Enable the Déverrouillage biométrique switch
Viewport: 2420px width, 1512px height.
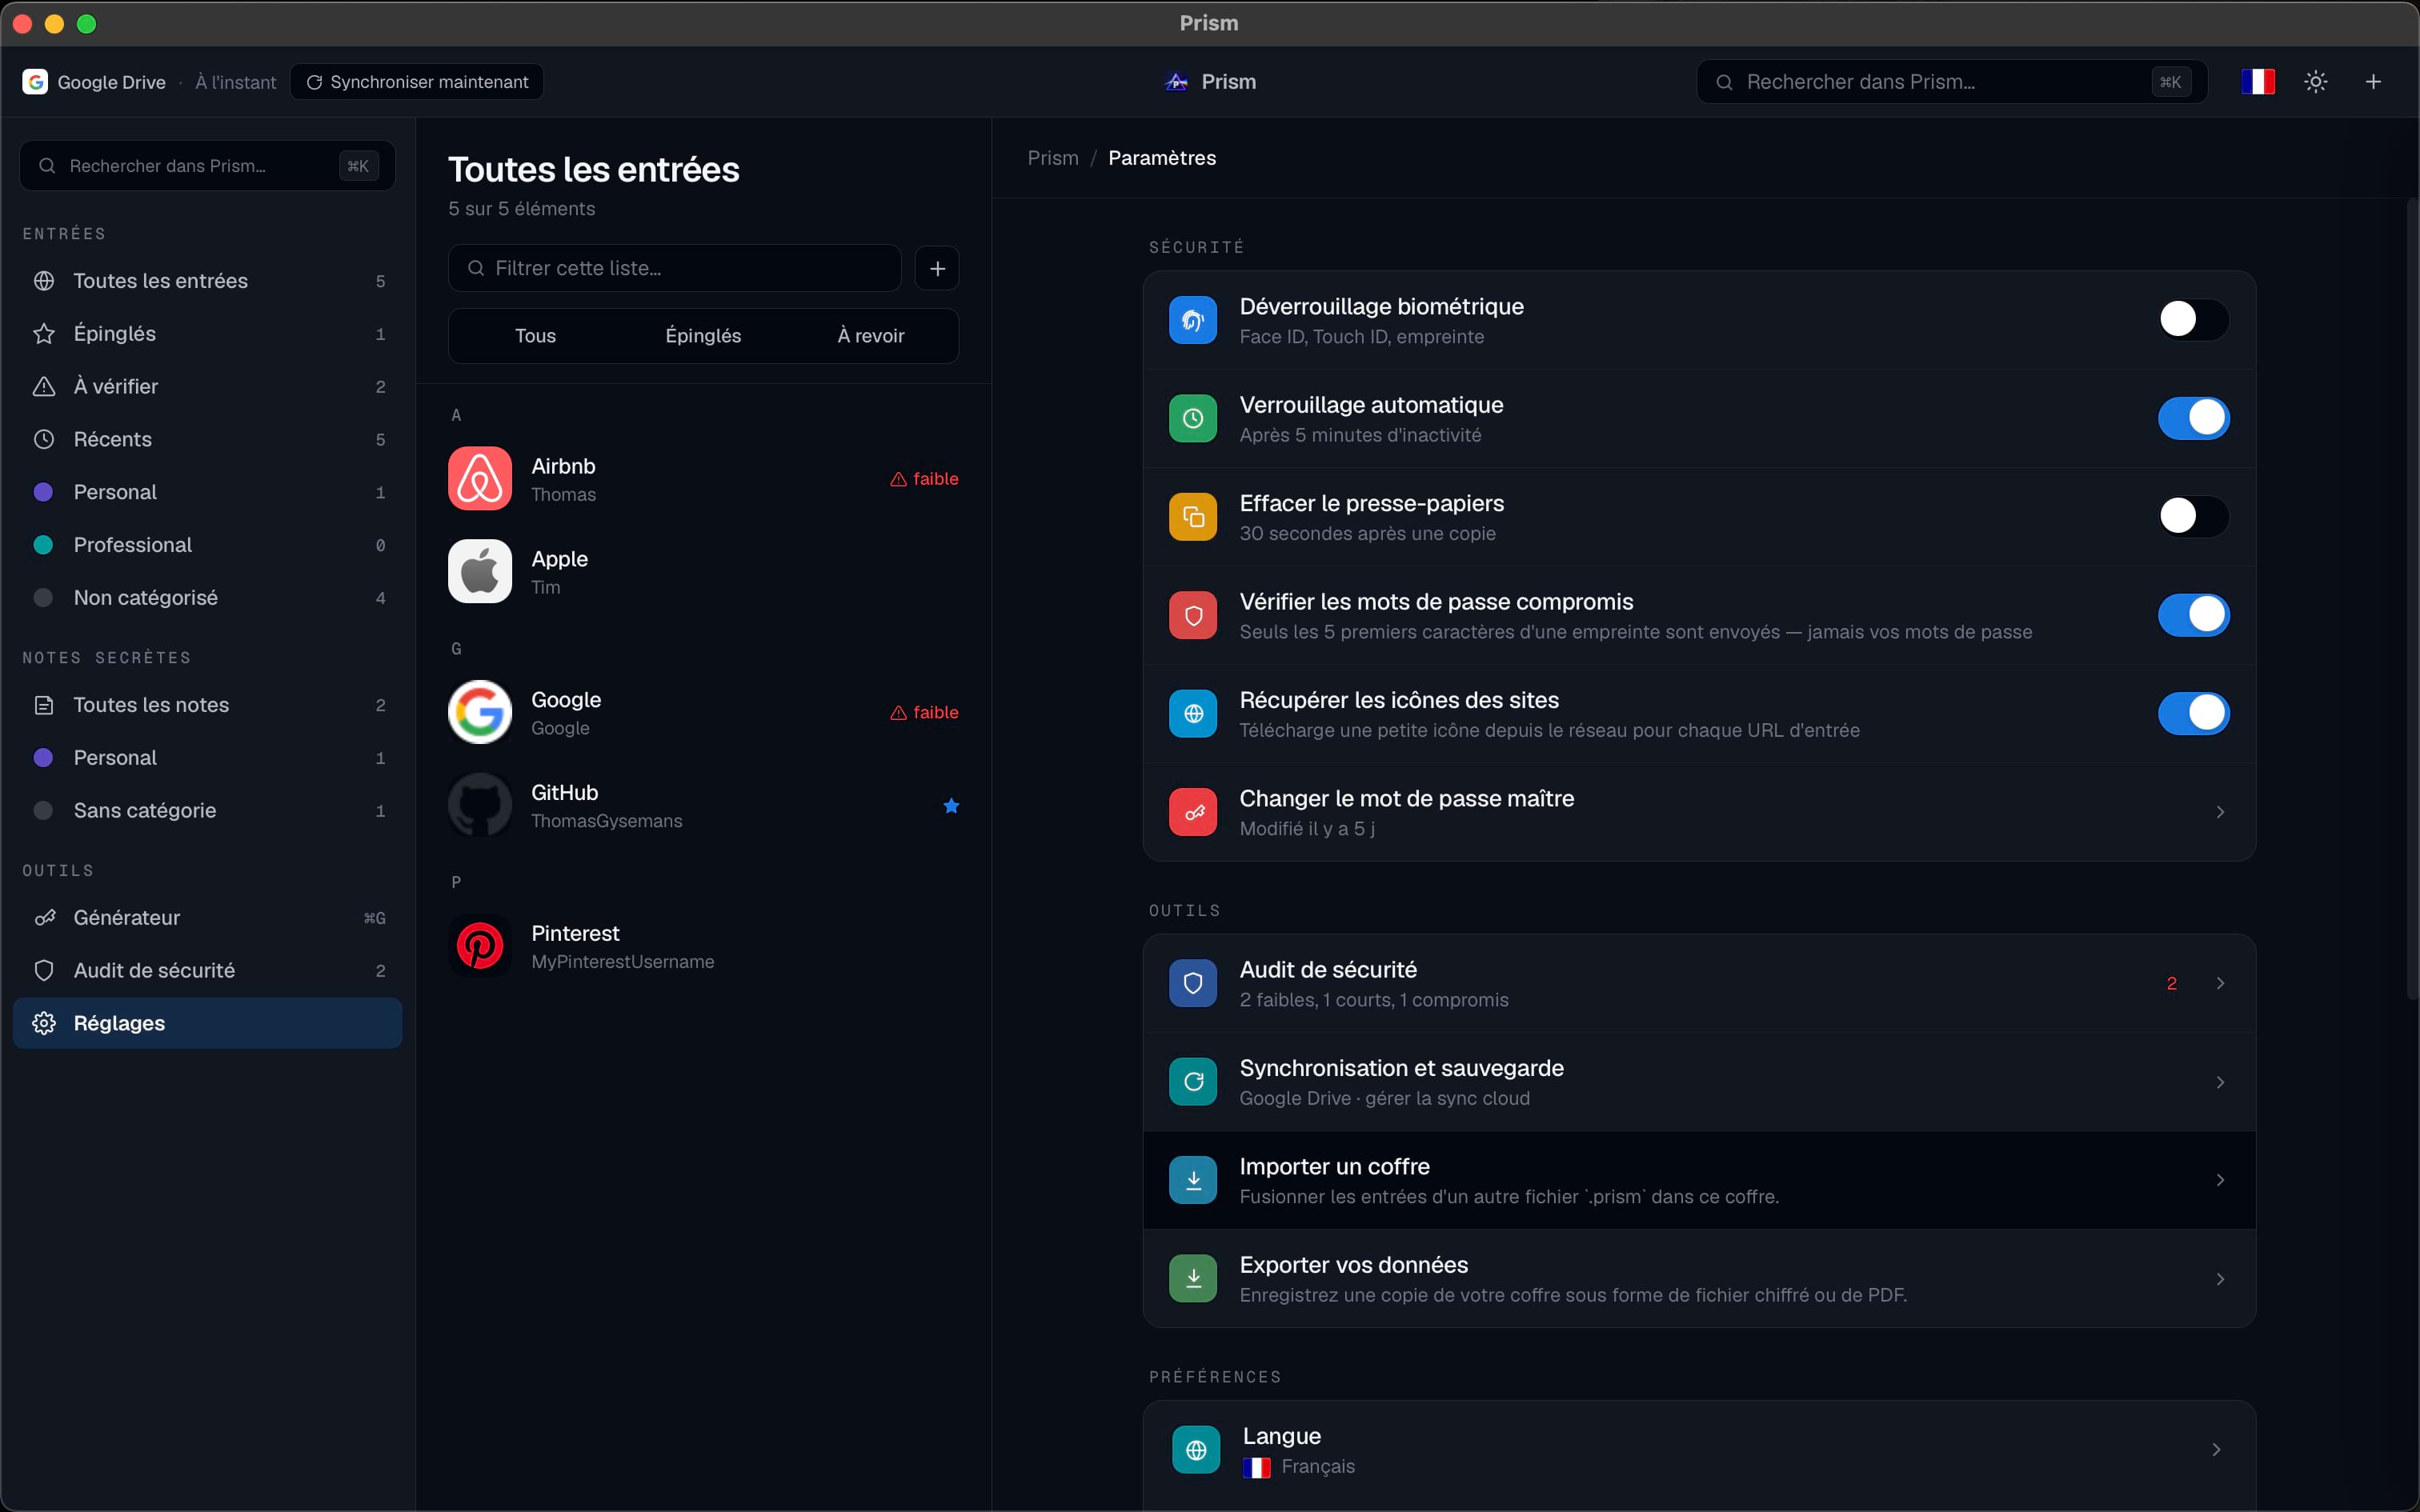tap(2193, 320)
